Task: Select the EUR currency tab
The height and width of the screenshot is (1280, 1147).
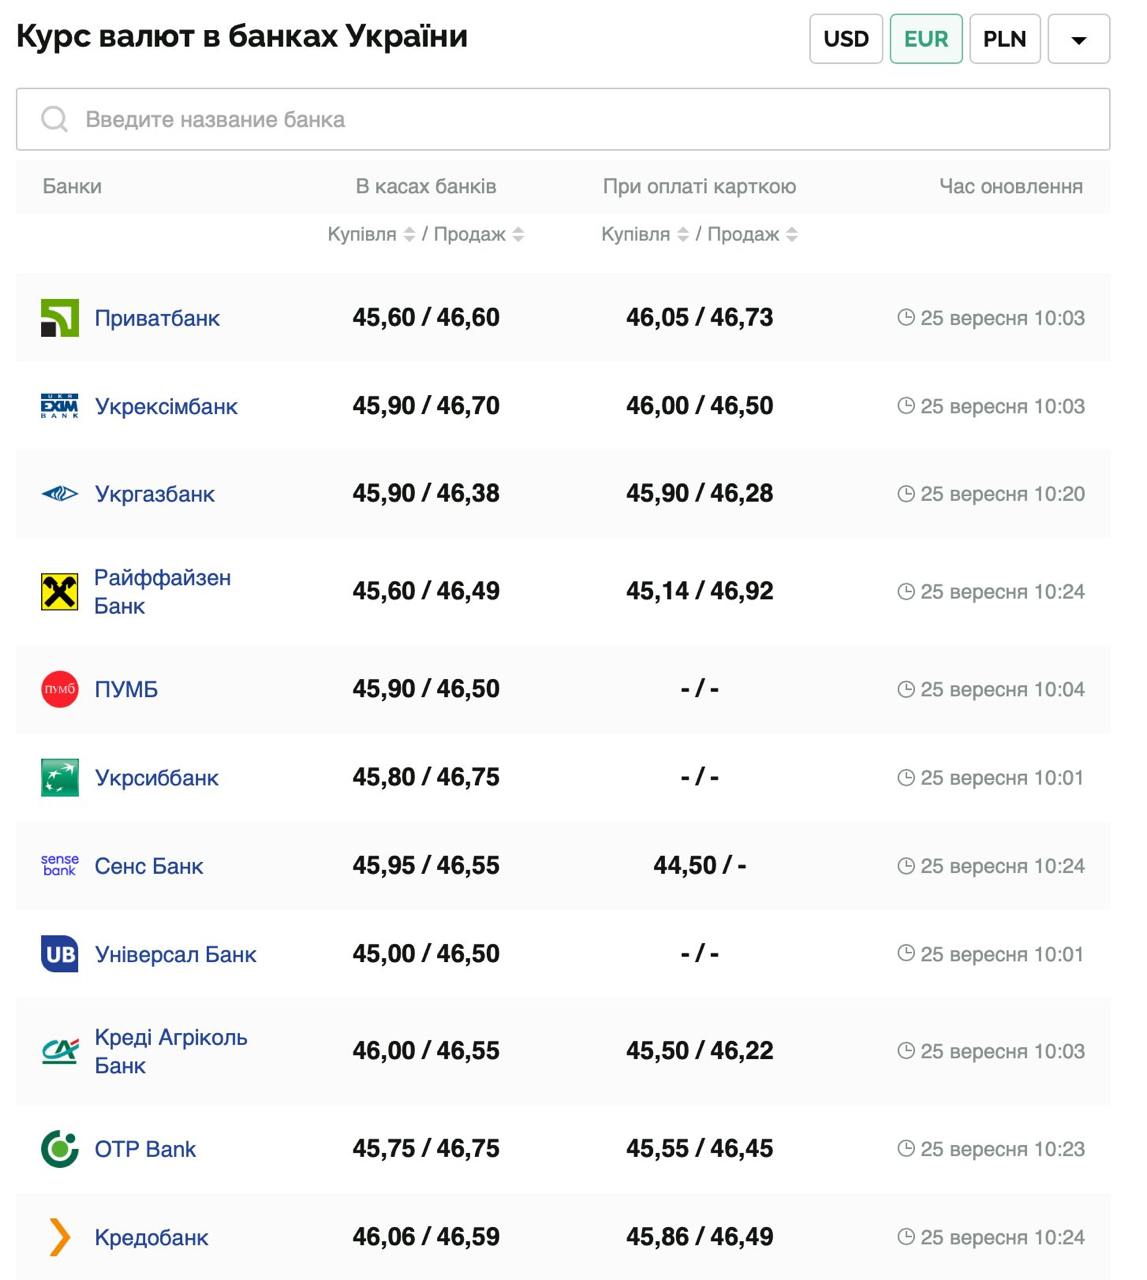Action: 925,39
